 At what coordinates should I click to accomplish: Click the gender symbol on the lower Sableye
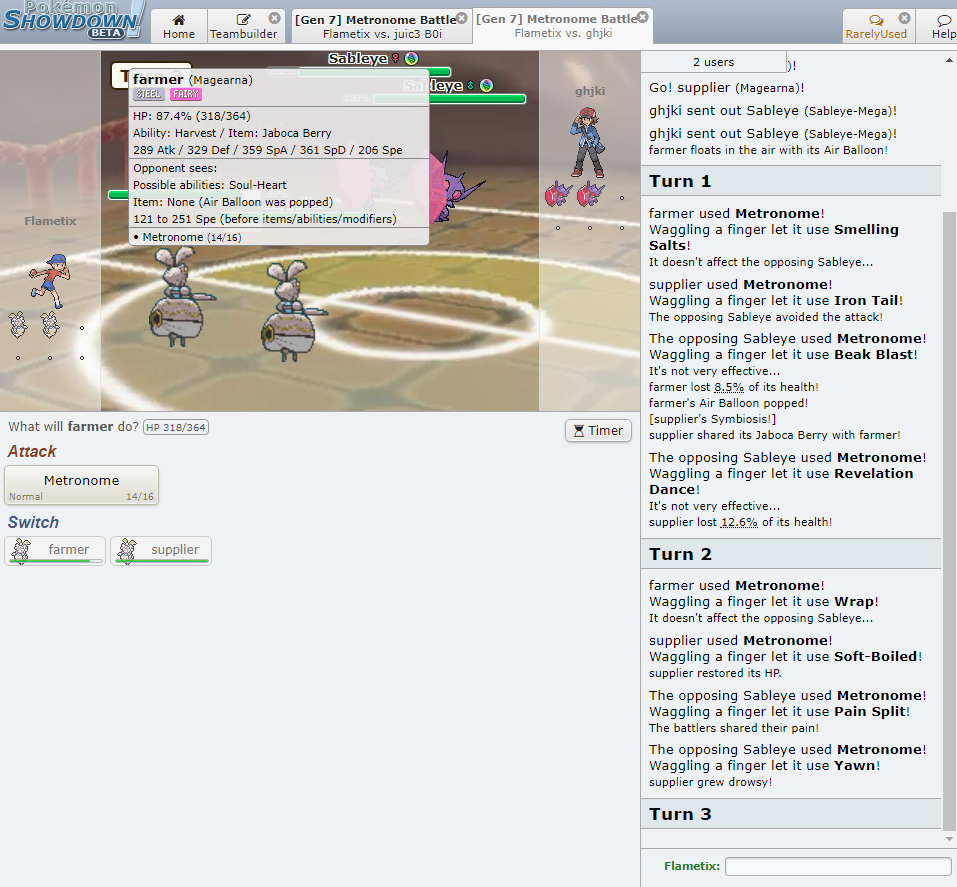[471, 85]
